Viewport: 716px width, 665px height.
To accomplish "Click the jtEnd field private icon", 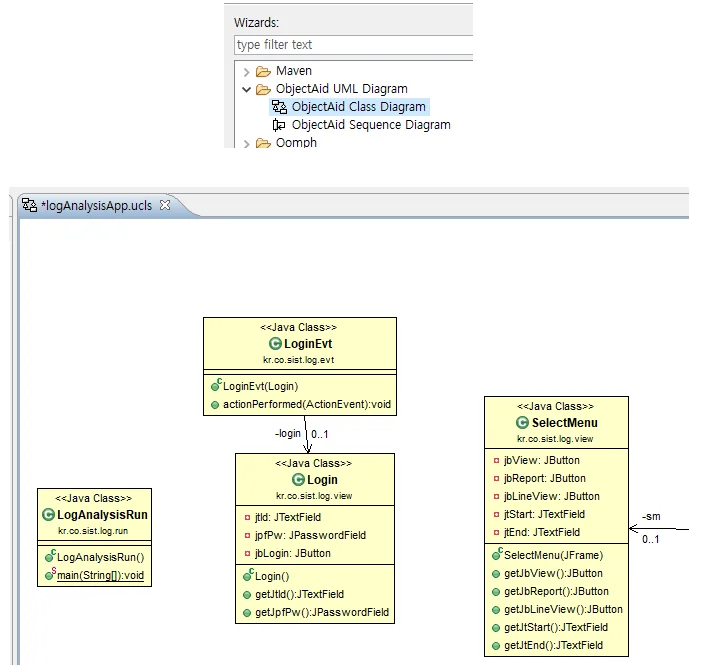I will pos(496,533).
